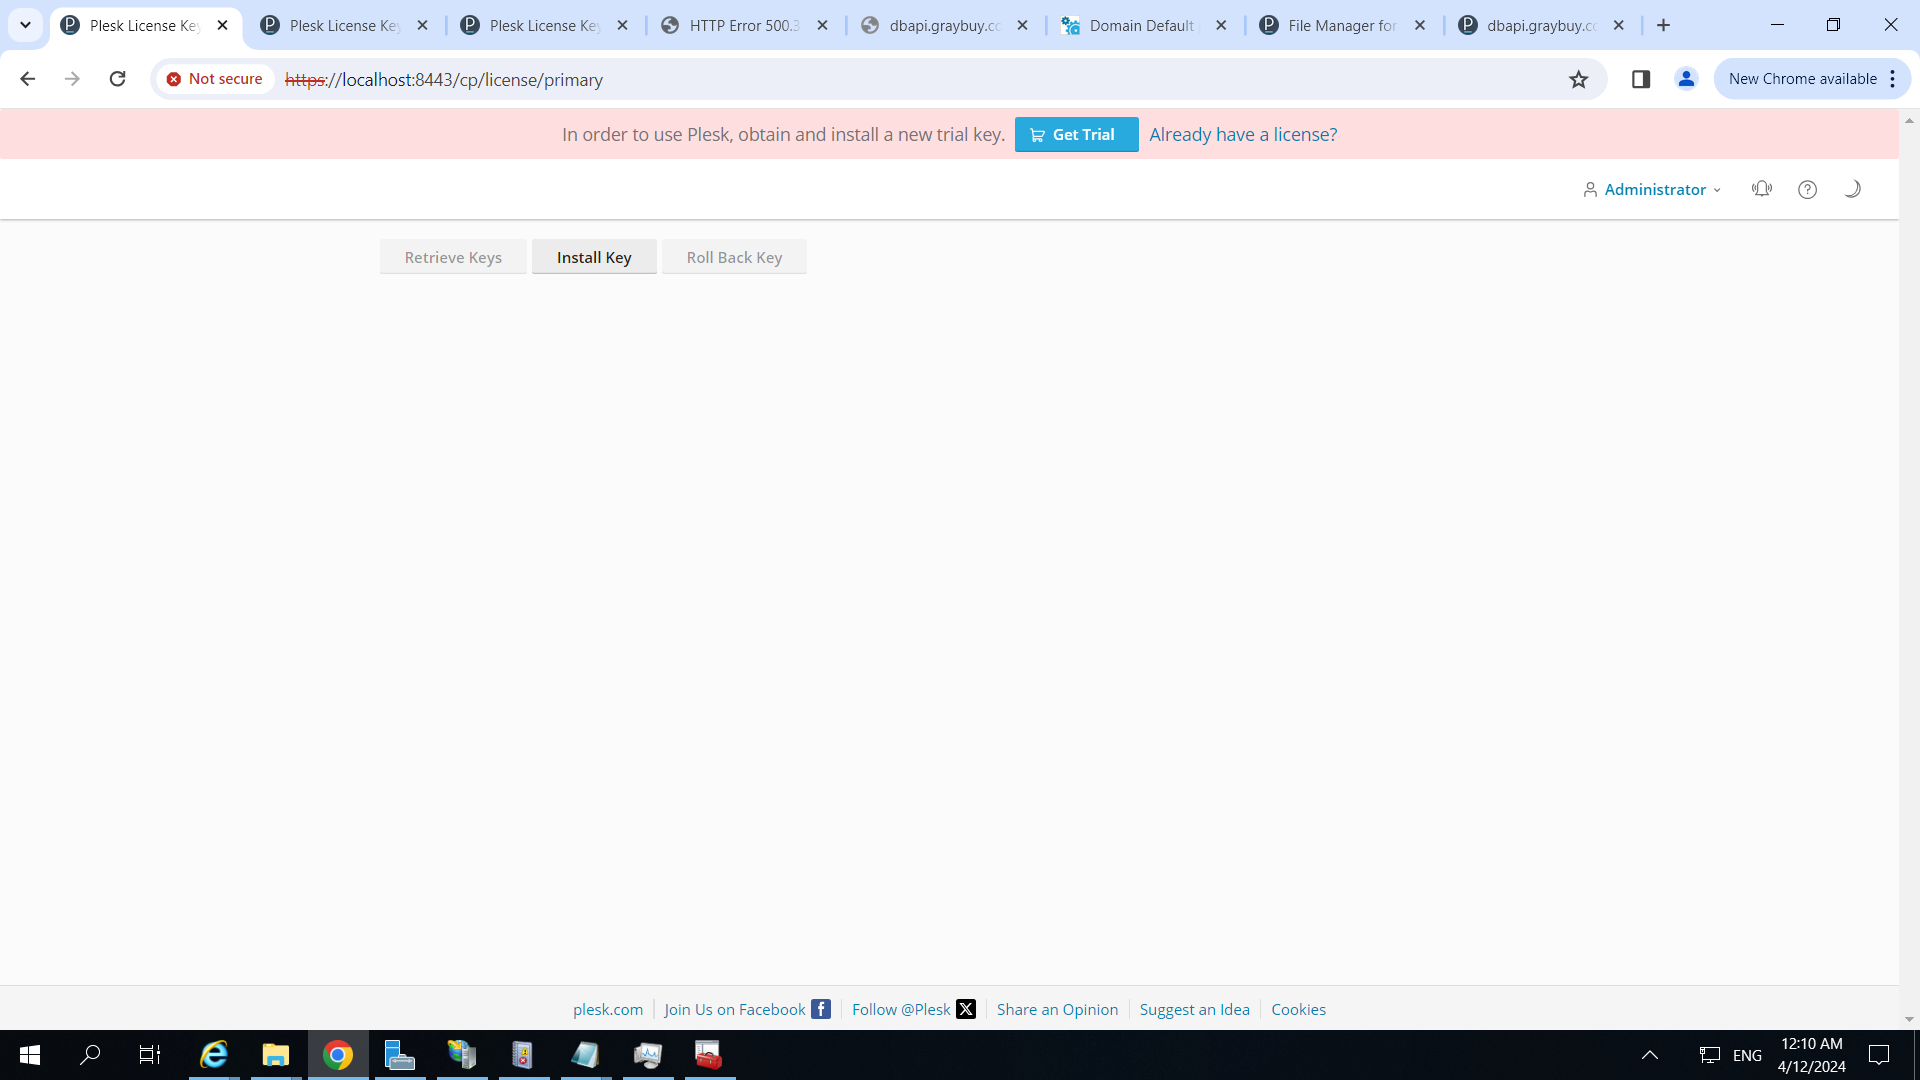Image resolution: width=1920 pixels, height=1080 pixels.
Task: Click the Retrieve Keys button
Action: coord(453,257)
